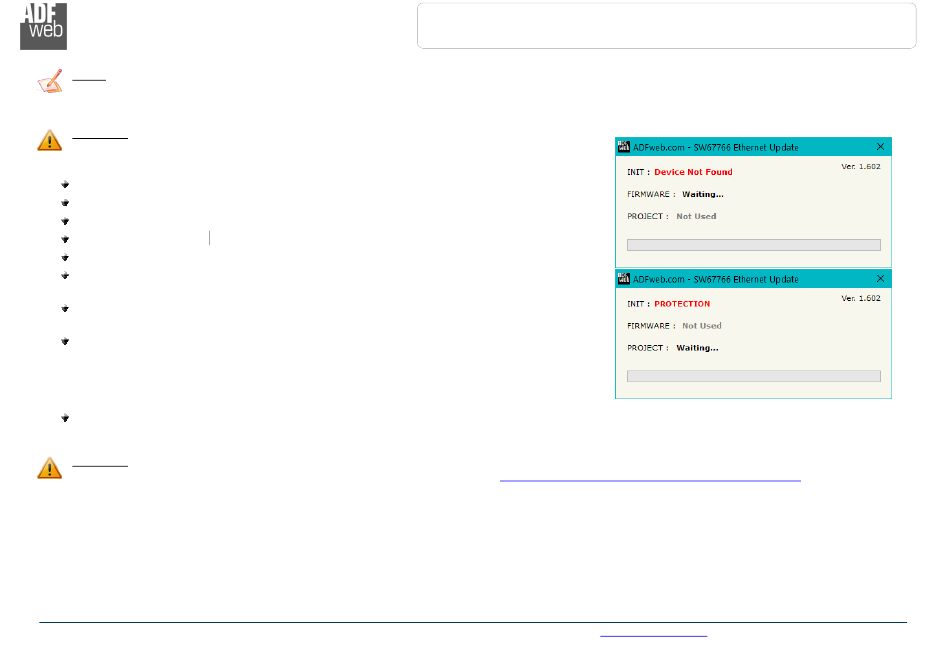Click the progress bar in the PROTECTION dialog
Viewport: 950px width, 654px height.
point(754,376)
